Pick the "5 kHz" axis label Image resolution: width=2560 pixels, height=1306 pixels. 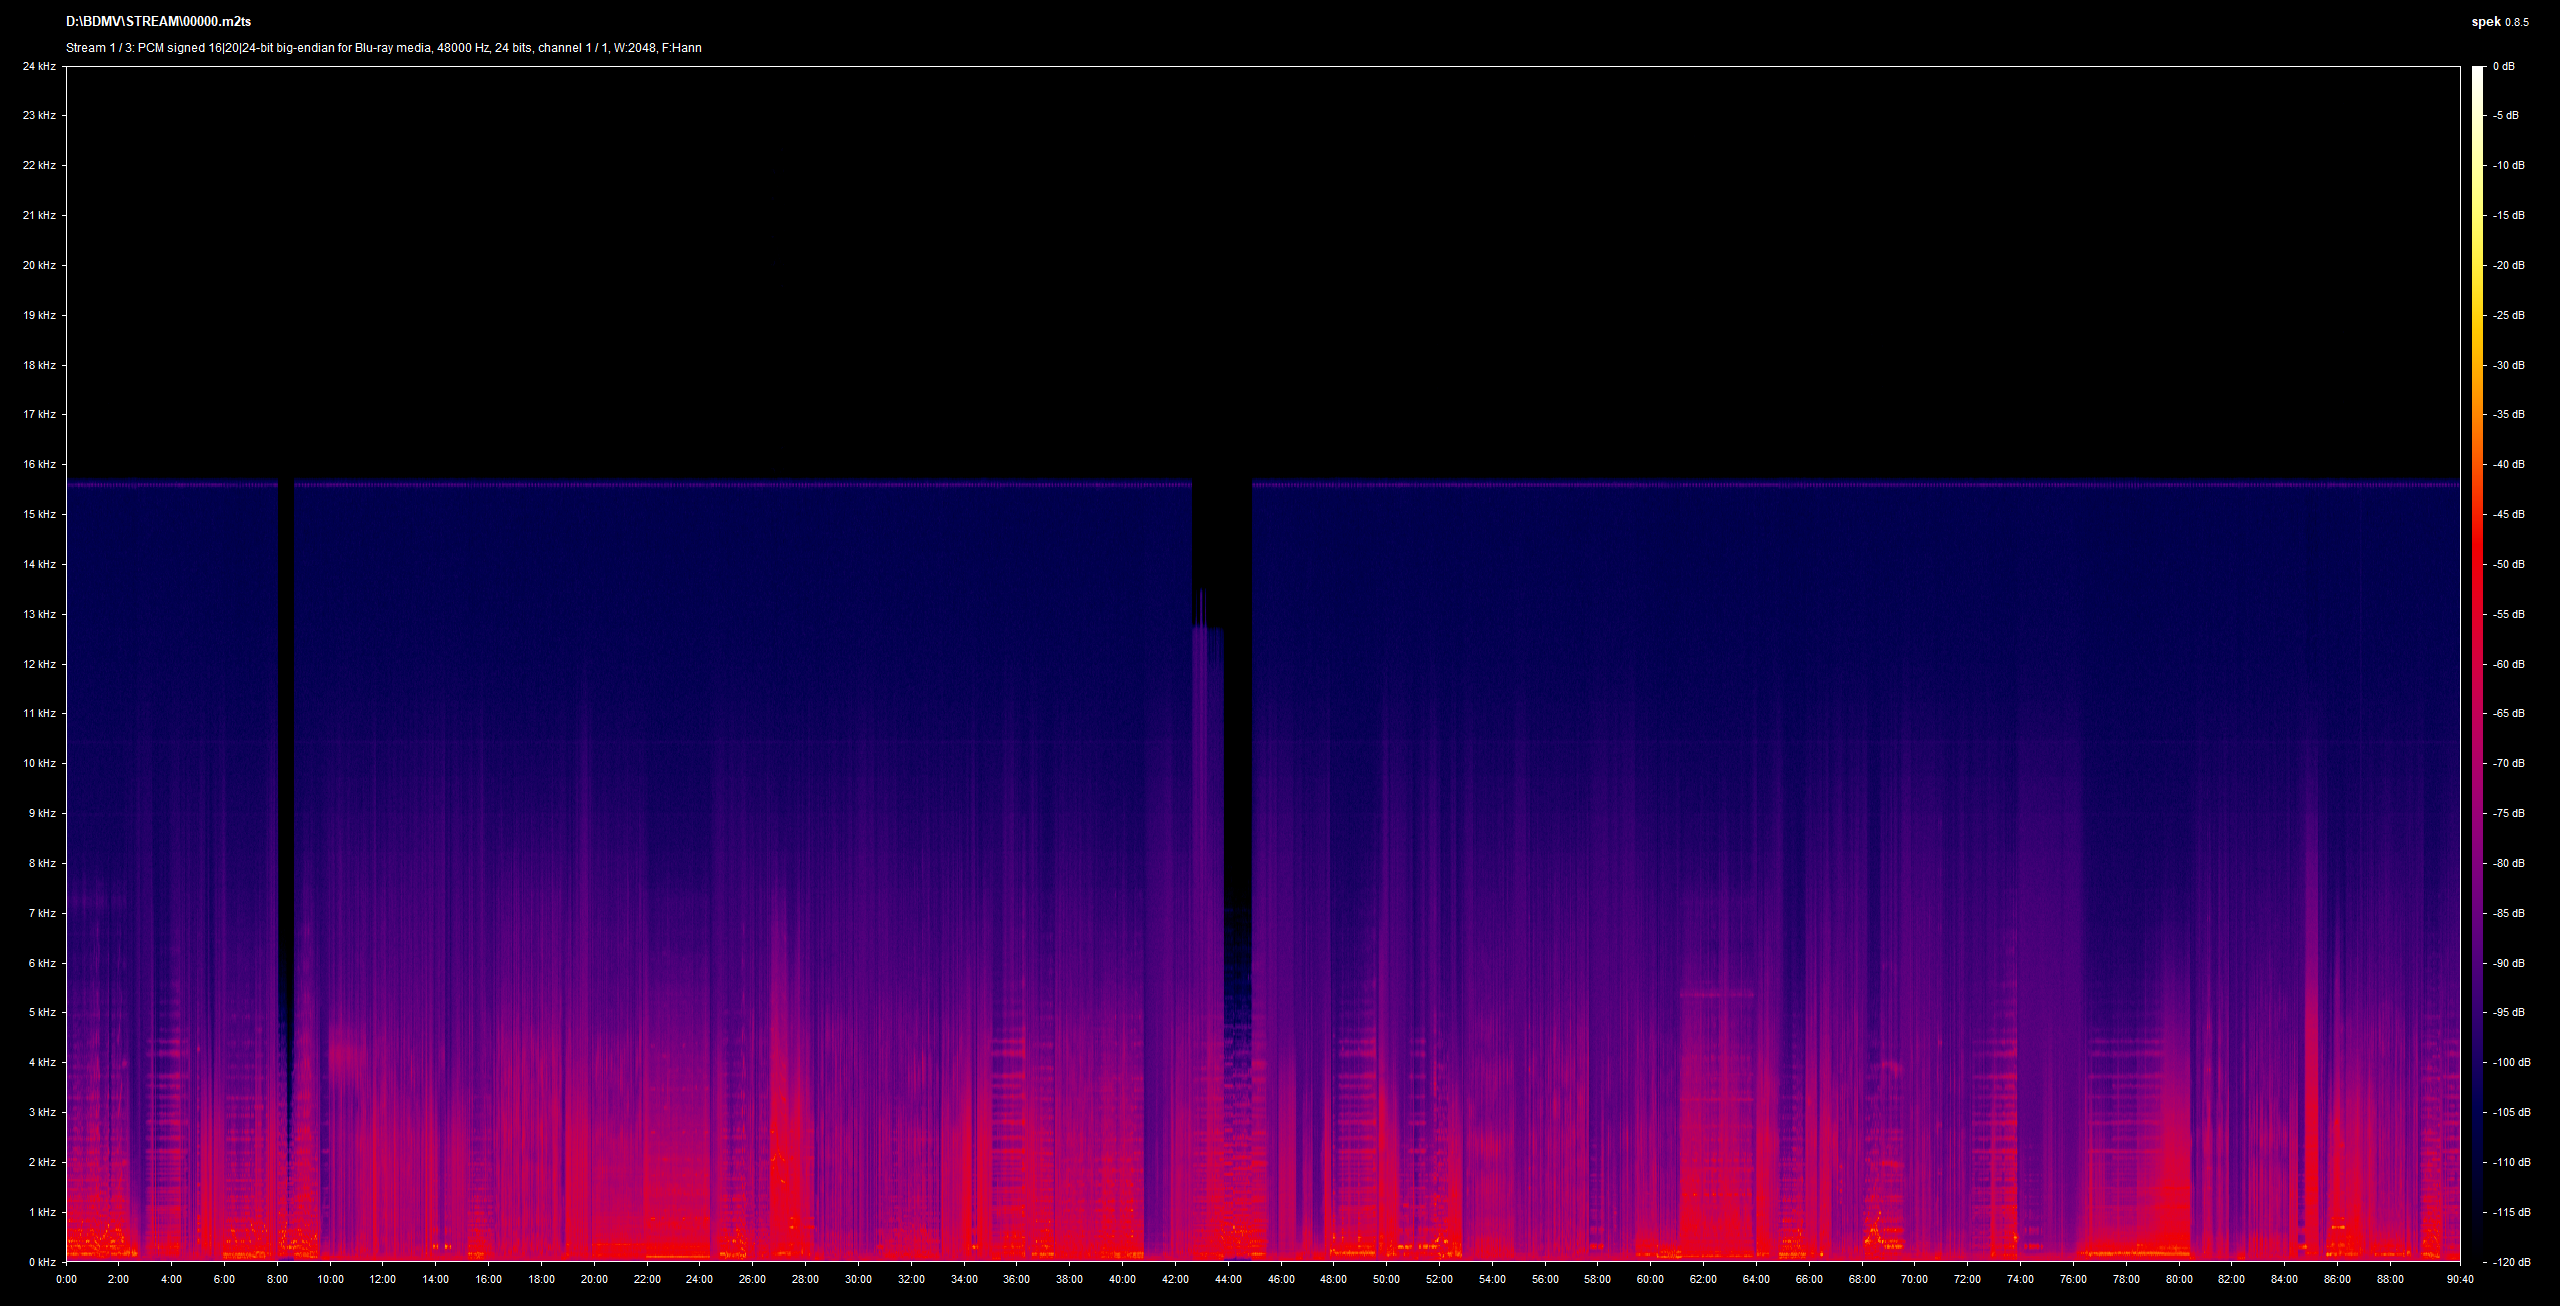coord(42,1013)
